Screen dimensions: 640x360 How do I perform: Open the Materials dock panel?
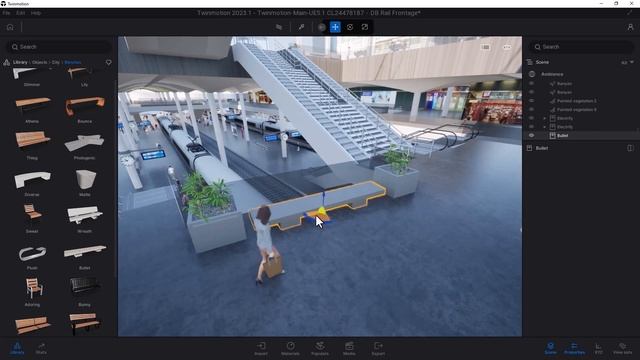290,349
